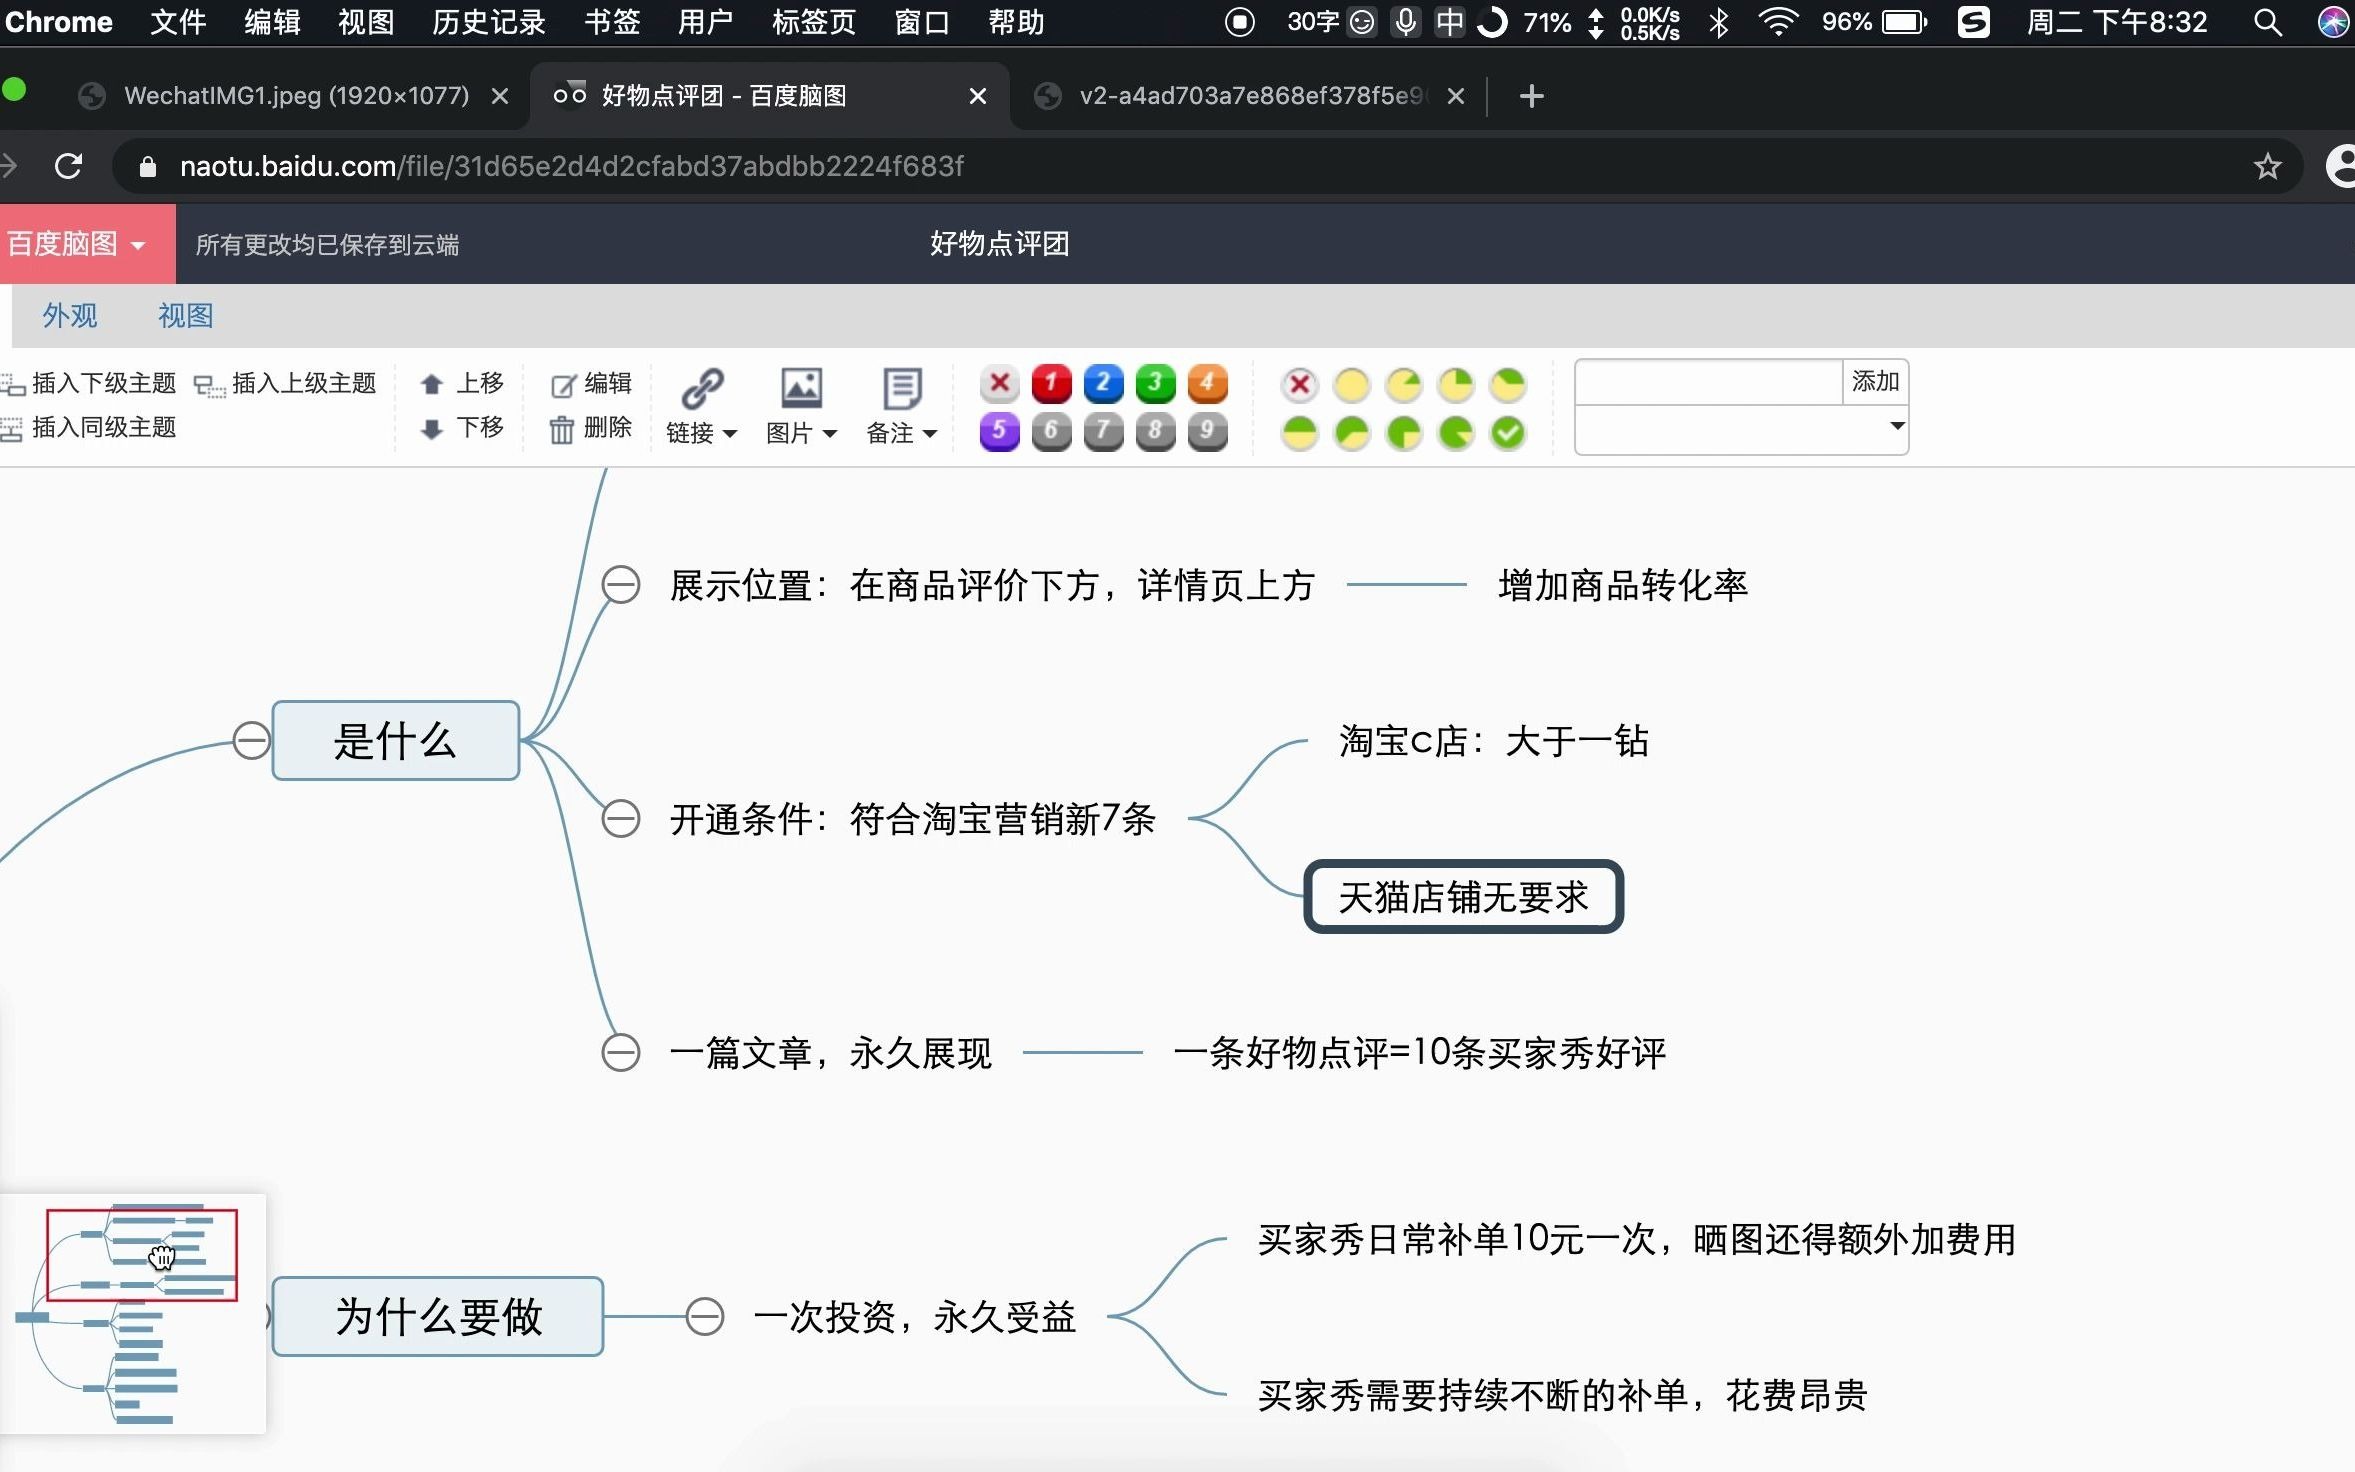The width and height of the screenshot is (2355, 1472).
Task: Switch to 视图 tab
Action: click(x=186, y=316)
